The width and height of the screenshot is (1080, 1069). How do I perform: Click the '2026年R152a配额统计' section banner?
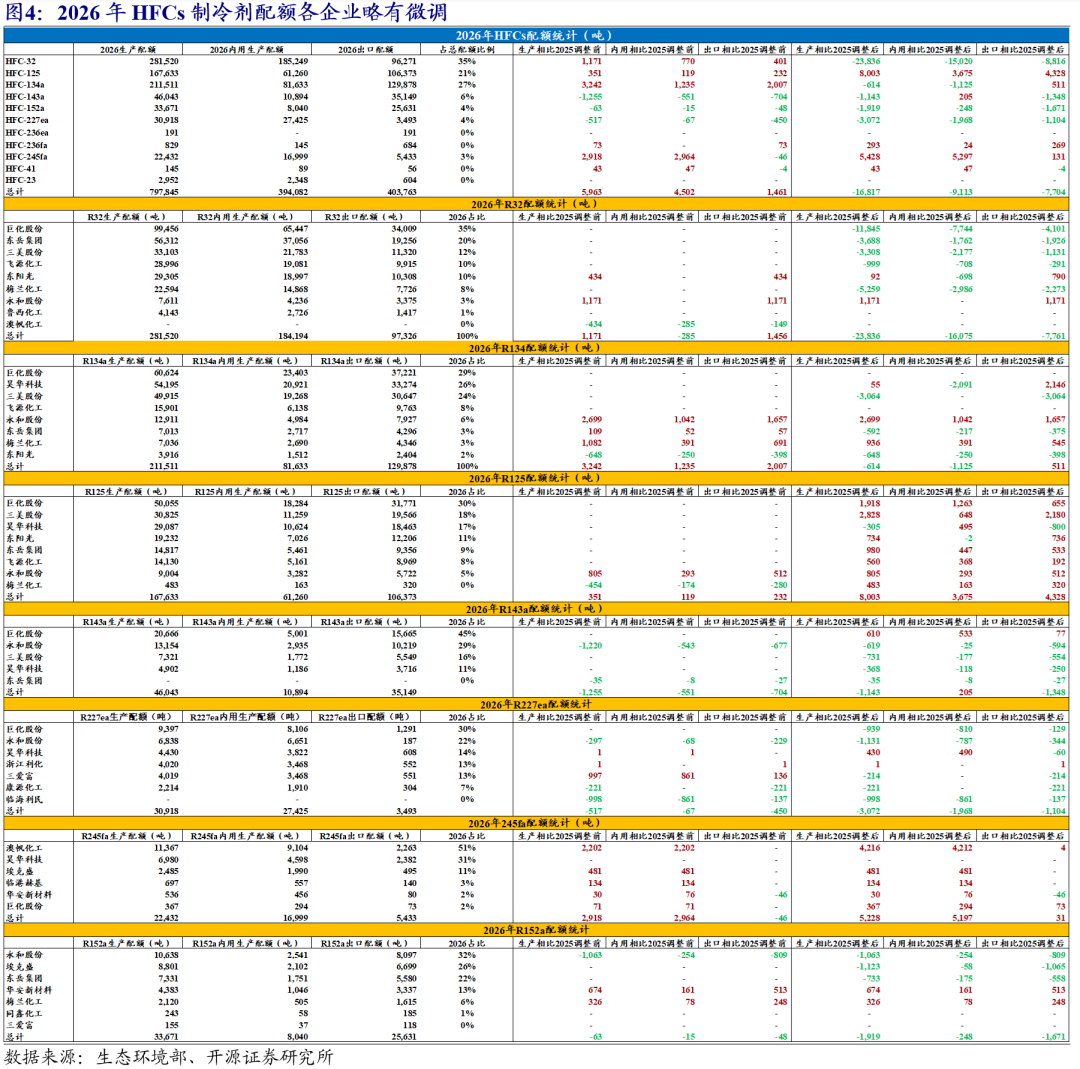pyautogui.click(x=540, y=931)
